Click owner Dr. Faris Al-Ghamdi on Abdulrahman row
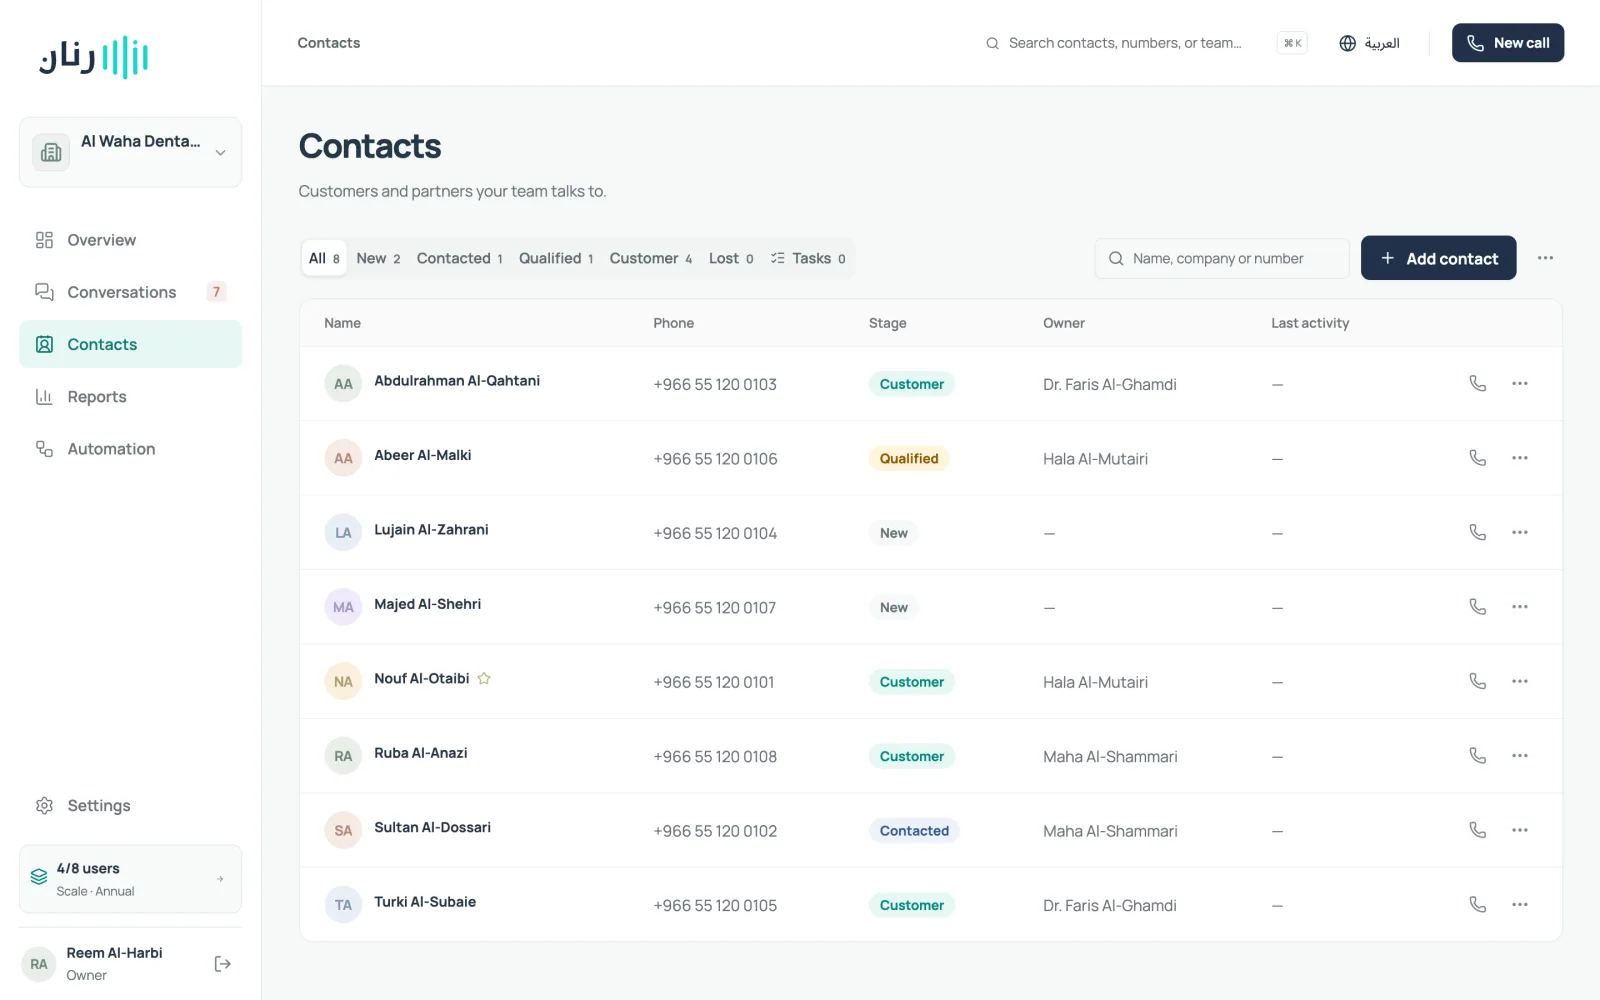This screenshot has width=1600, height=1000. (1109, 385)
